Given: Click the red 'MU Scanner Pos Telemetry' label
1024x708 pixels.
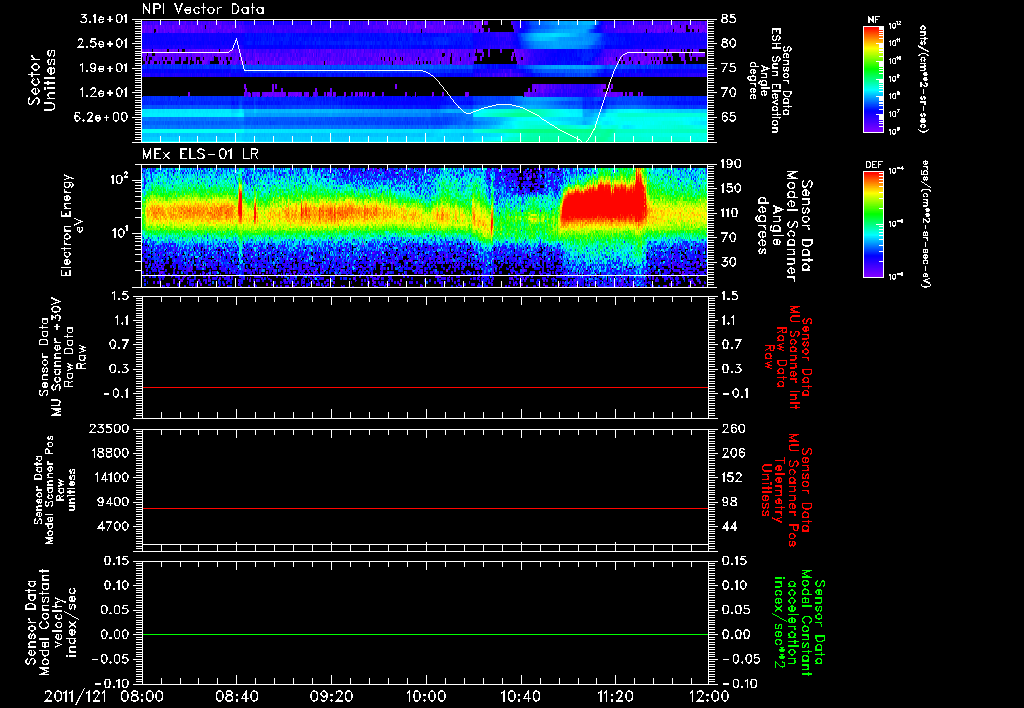Looking at the screenshot, I should click(x=787, y=490).
